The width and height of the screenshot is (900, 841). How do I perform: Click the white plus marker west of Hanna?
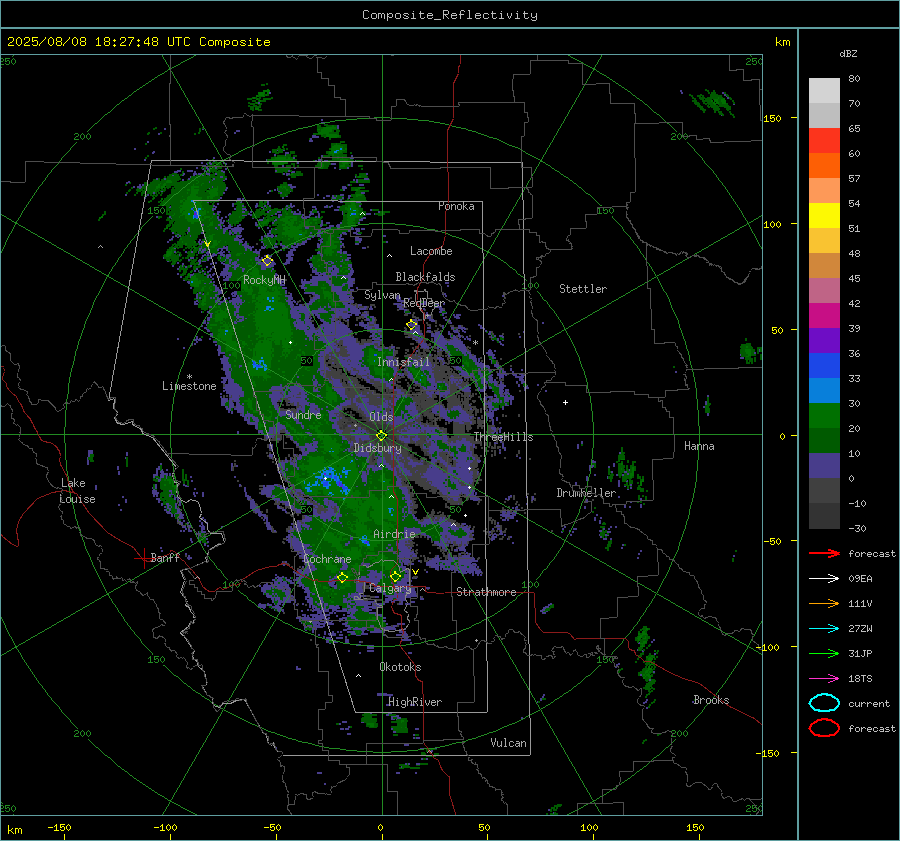click(565, 402)
